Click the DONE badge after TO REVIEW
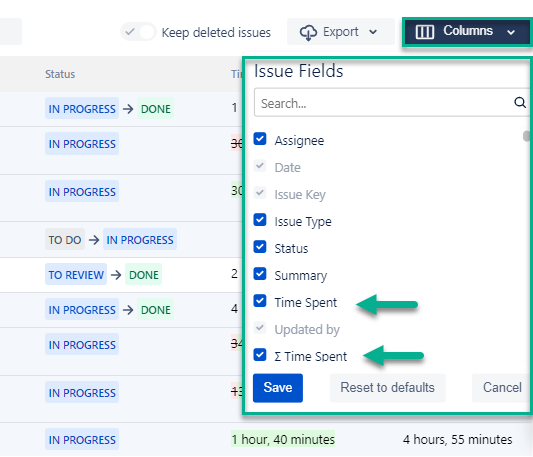The width and height of the screenshot is (533, 457). [x=144, y=275]
